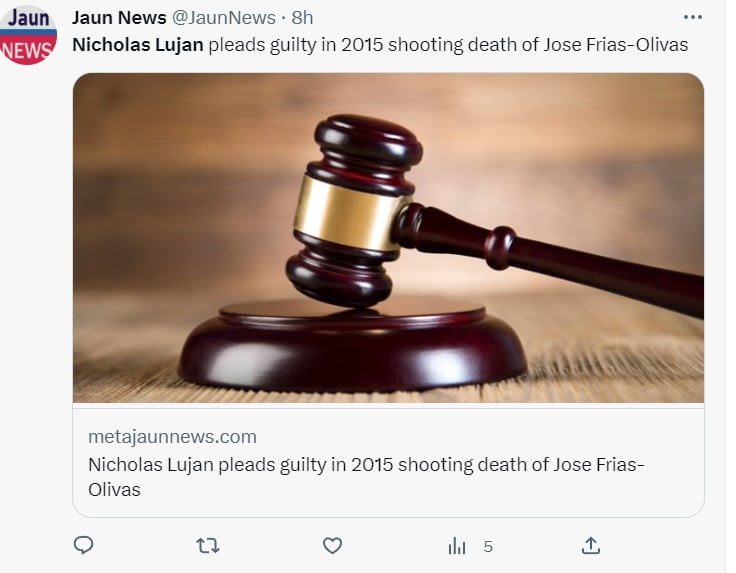
Task: Click bold Nicholas Lujan in tweet text
Action: click(138, 45)
